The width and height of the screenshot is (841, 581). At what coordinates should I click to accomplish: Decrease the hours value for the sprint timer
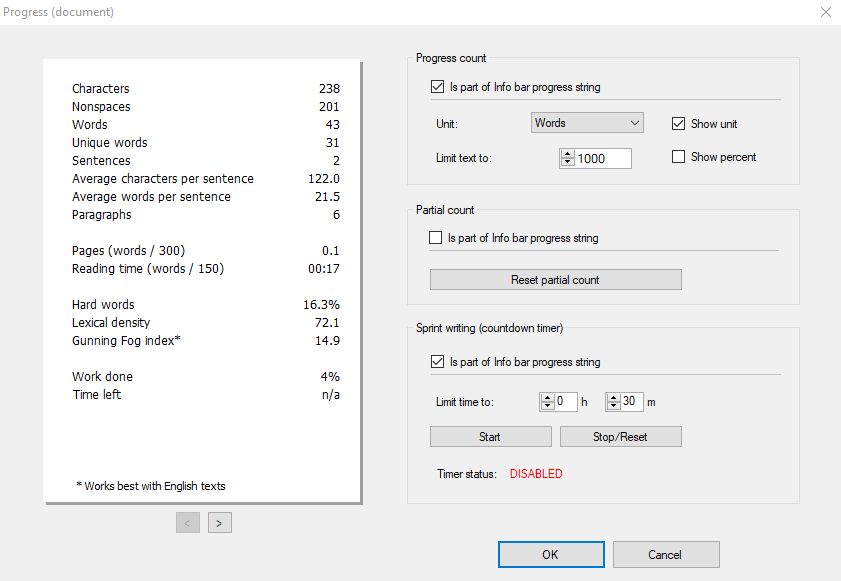[548, 405]
